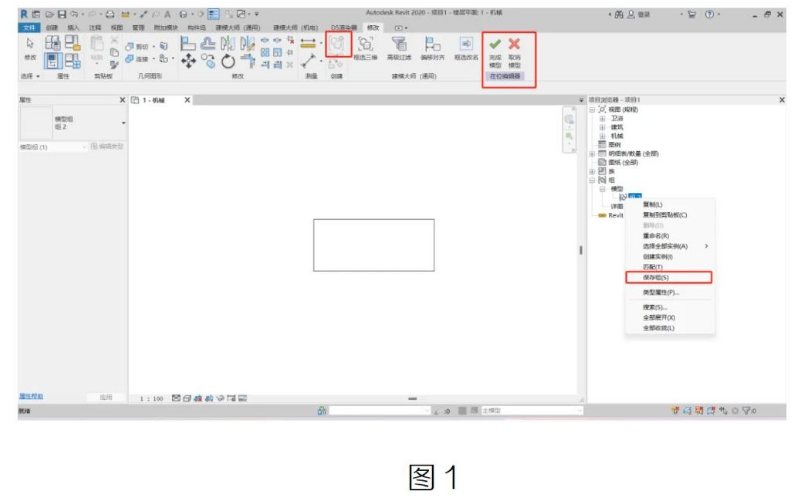The width and height of the screenshot is (807, 501).
Task: Open the 文件 tab
Action: pyautogui.click(x=29, y=27)
